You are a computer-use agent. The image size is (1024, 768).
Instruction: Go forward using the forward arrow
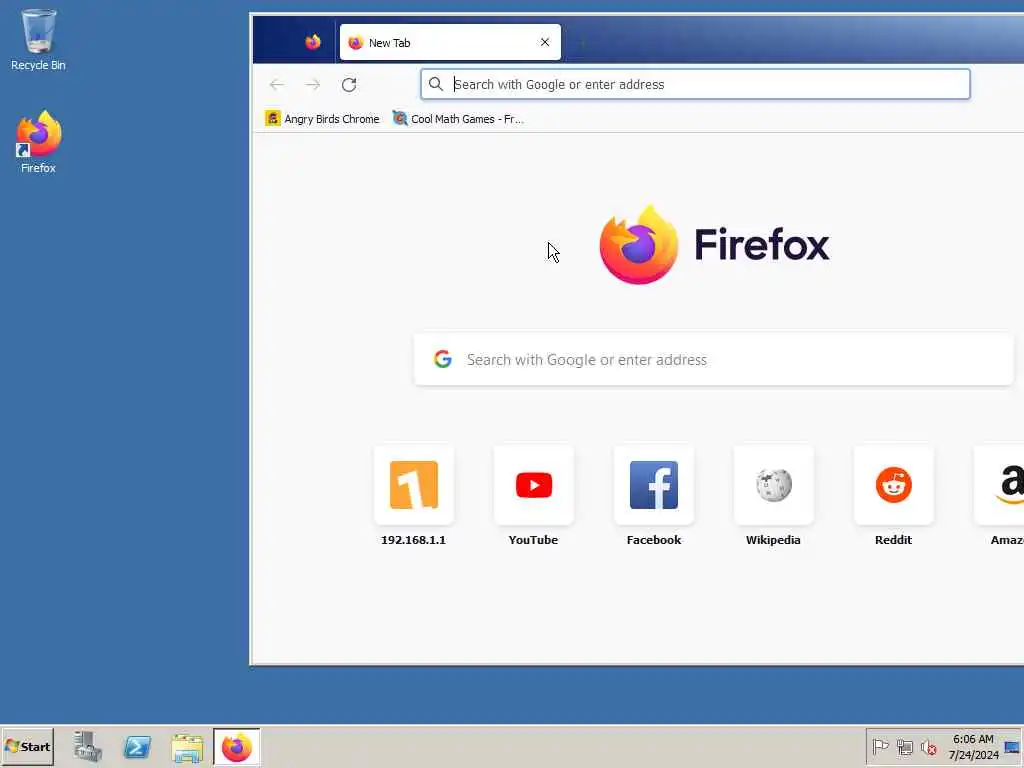(313, 84)
